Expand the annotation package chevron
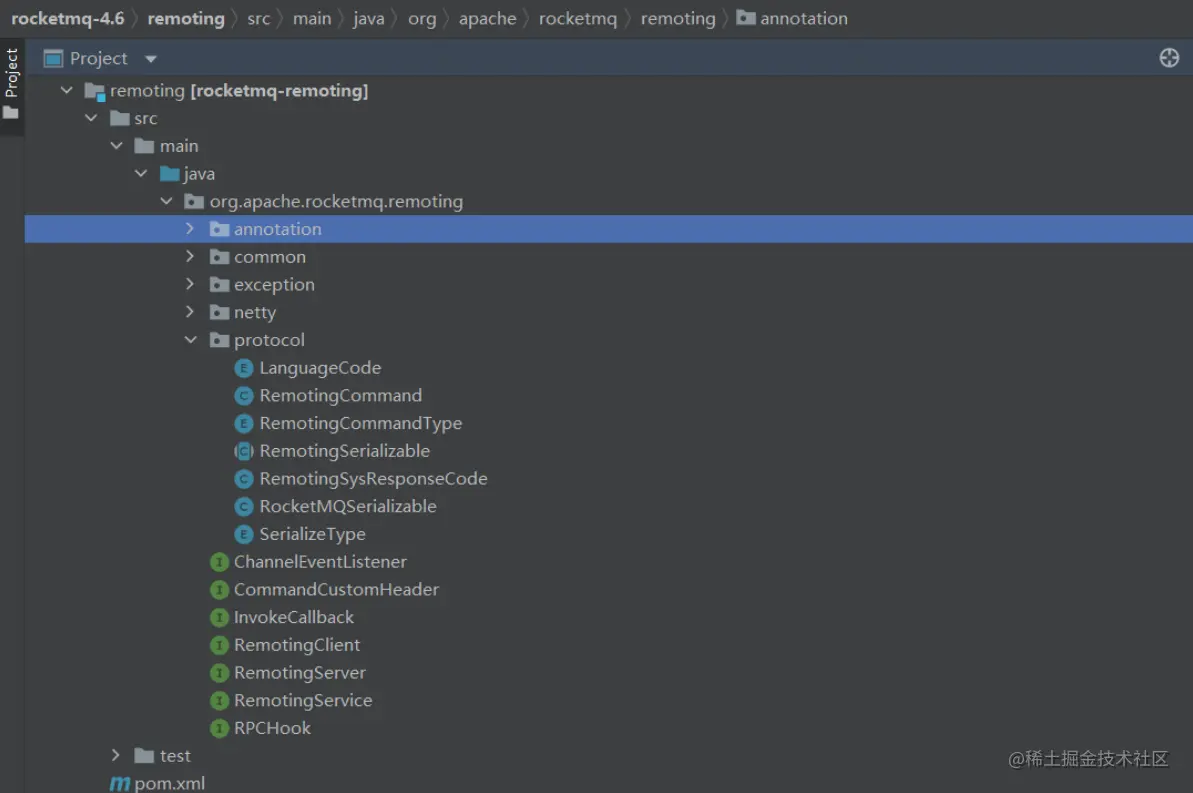Viewport: 1193px width, 793px height. (x=190, y=228)
